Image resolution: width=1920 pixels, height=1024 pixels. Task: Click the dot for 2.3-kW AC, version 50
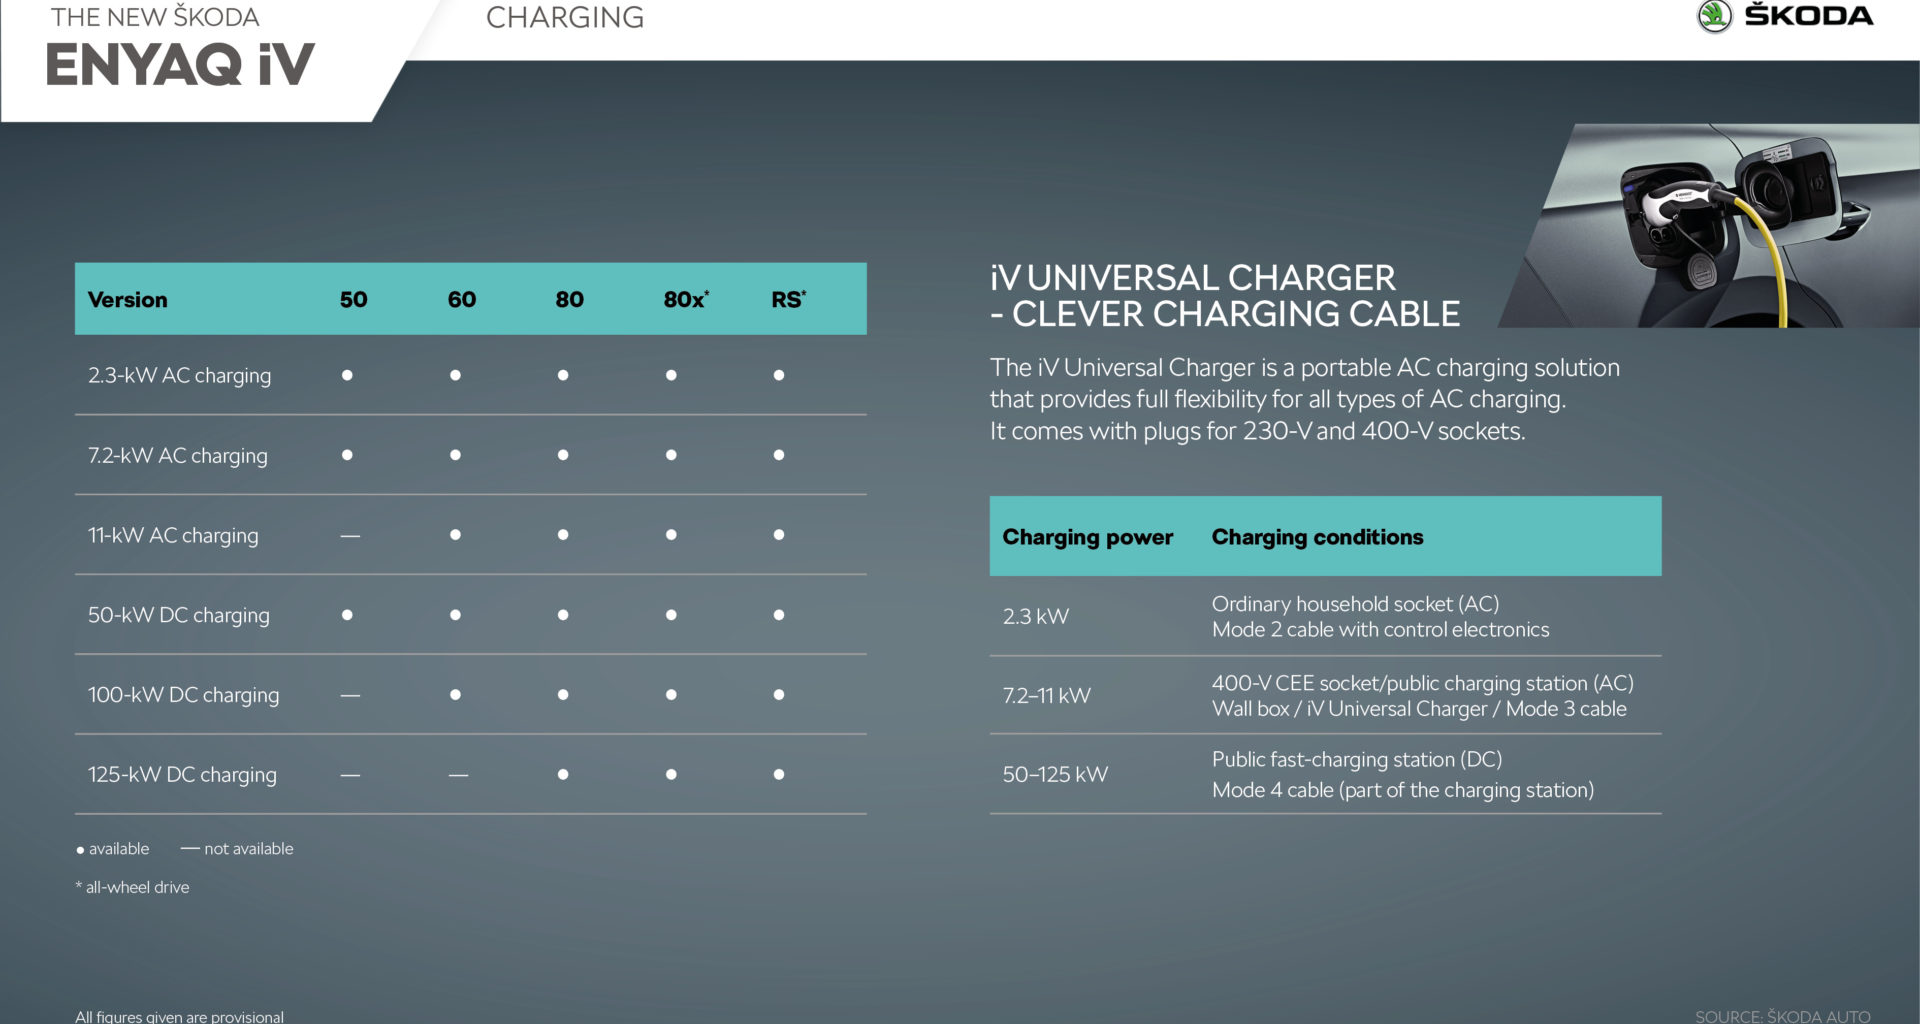point(347,375)
